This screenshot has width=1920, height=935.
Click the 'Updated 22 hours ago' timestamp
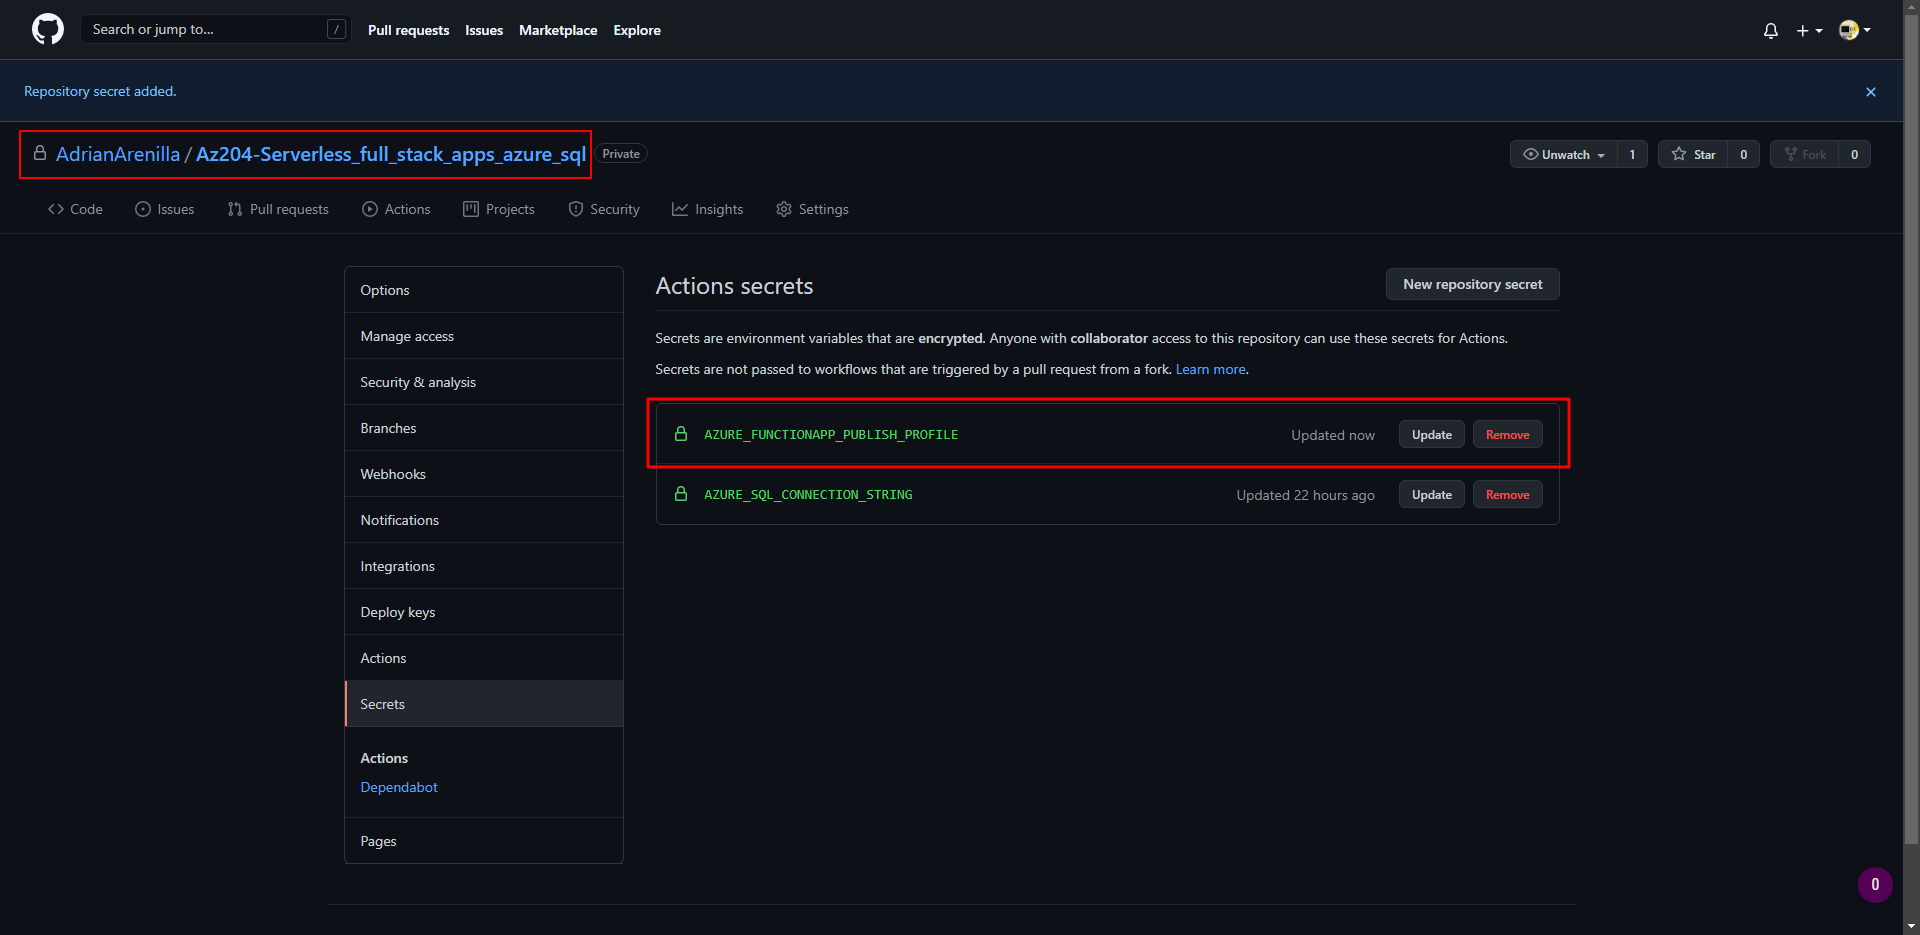point(1305,495)
